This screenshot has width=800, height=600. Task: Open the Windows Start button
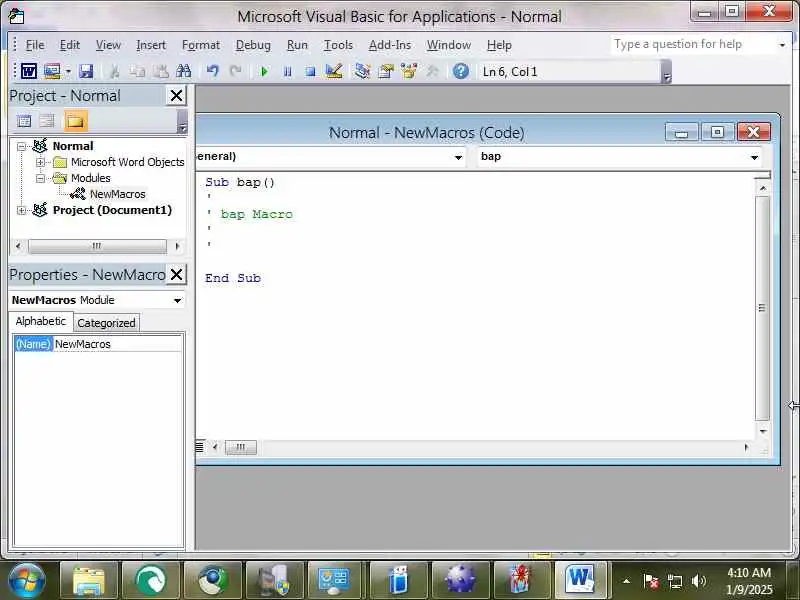click(26, 580)
